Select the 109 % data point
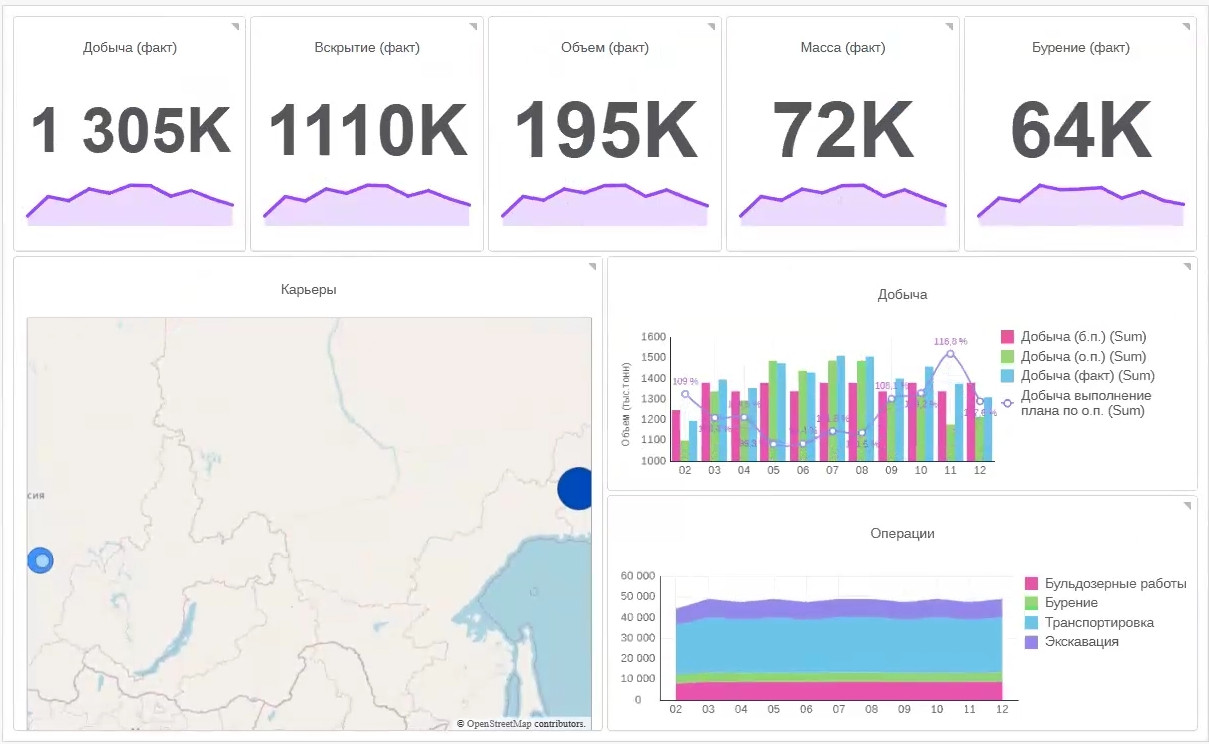 685,394
